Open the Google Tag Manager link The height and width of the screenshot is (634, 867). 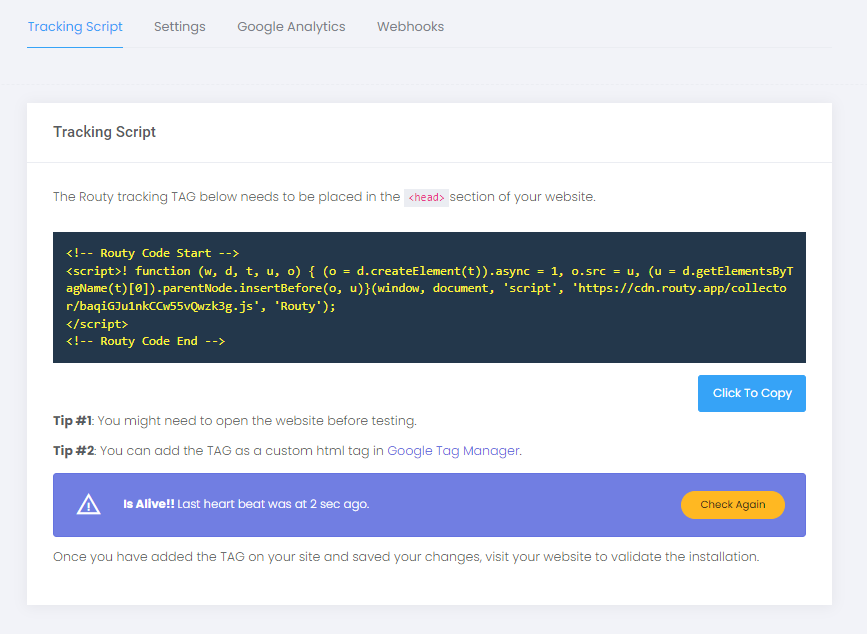click(453, 450)
